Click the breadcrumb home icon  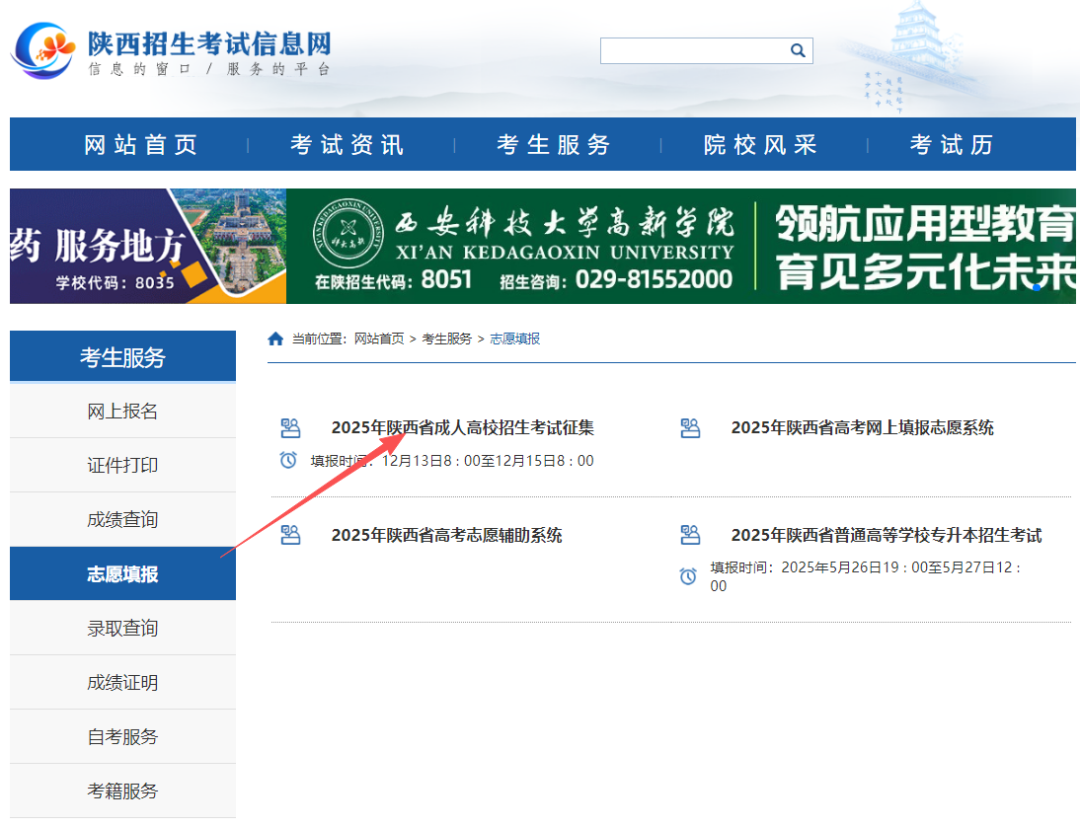click(276, 339)
